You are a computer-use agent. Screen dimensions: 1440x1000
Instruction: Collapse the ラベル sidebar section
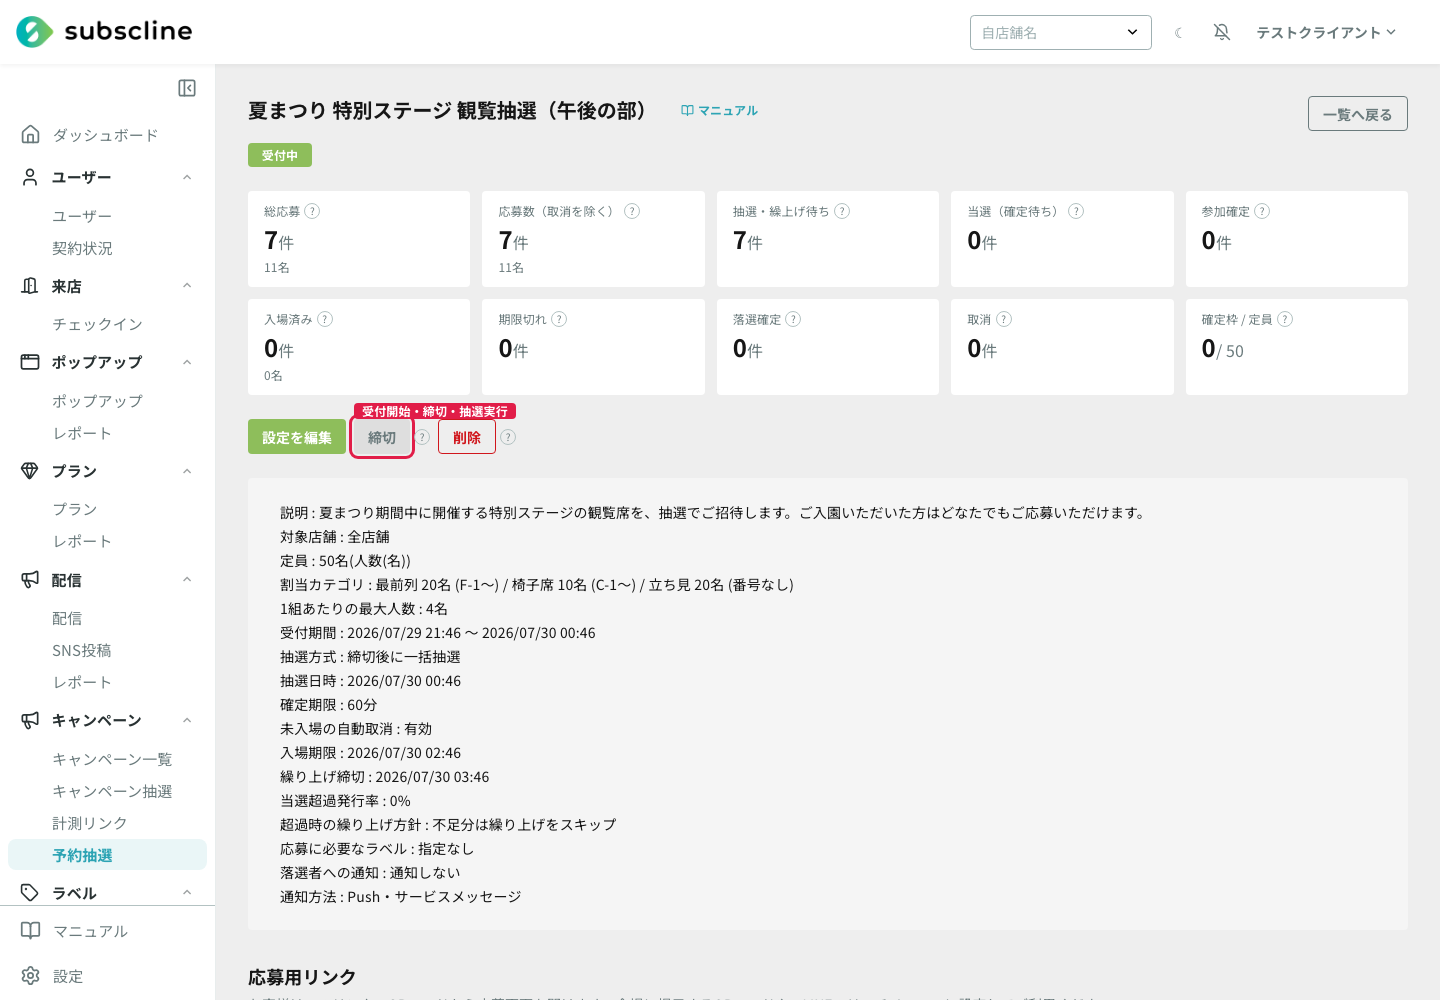tap(187, 893)
